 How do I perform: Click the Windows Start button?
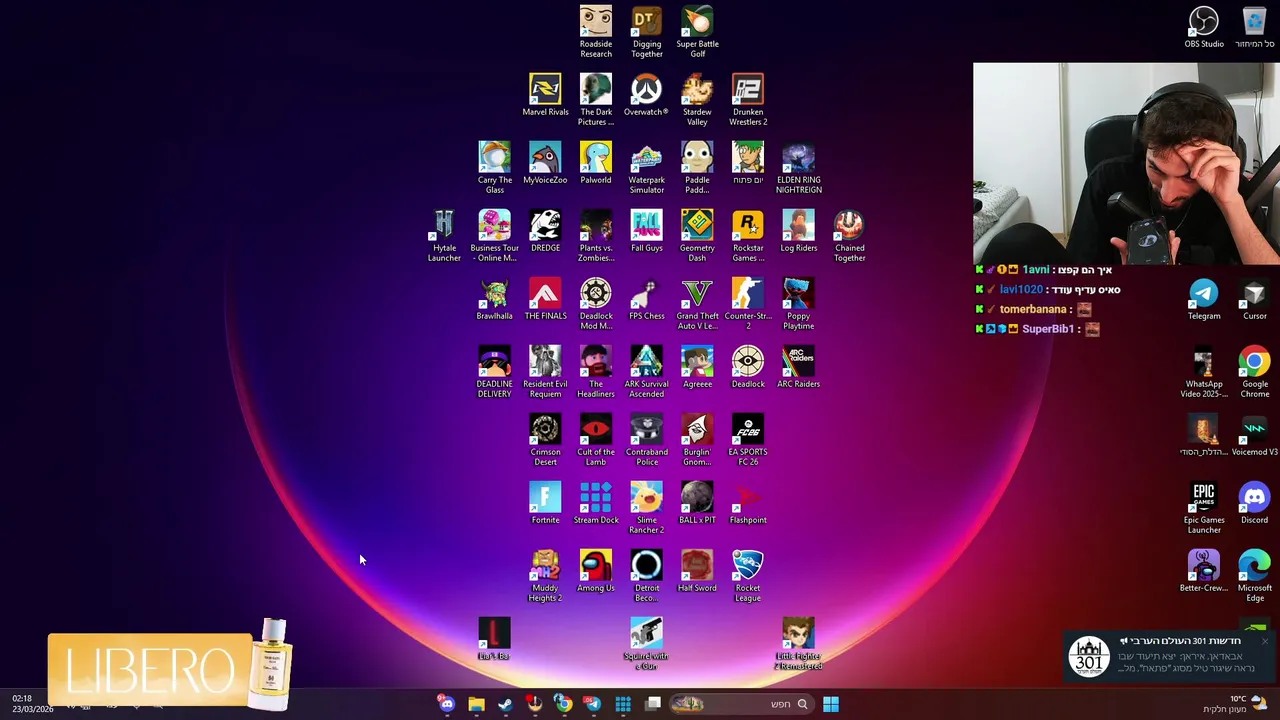coord(831,704)
